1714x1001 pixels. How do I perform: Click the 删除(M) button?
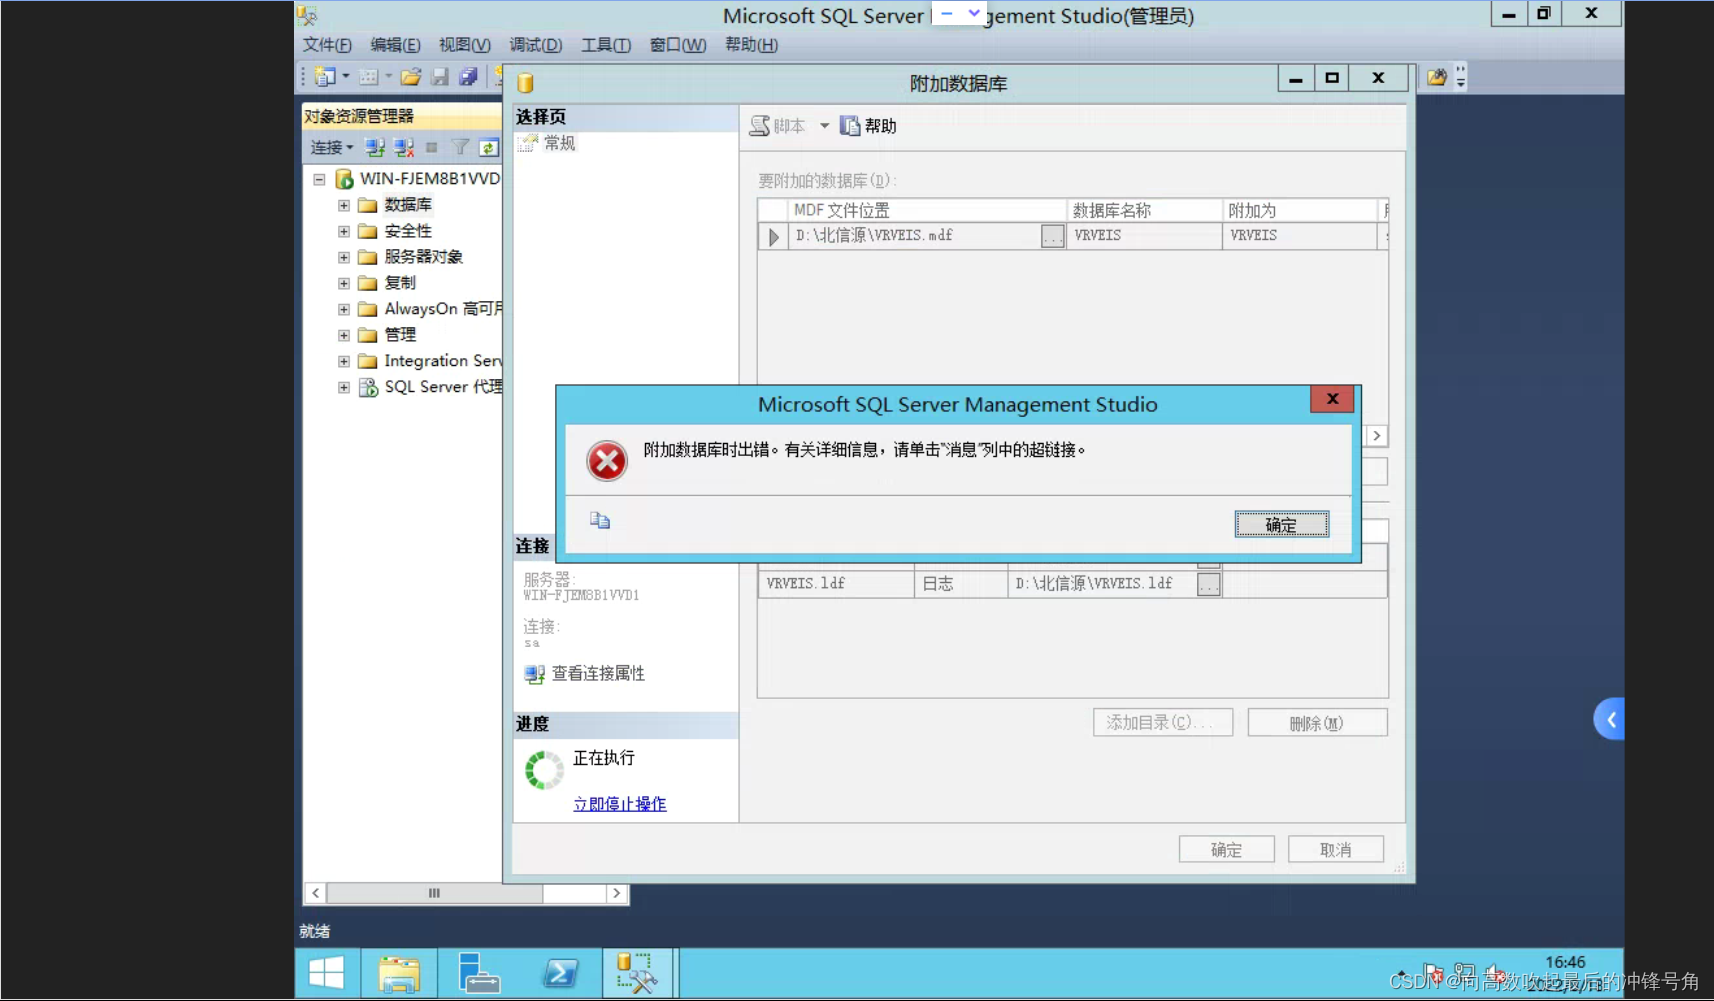[1318, 723]
